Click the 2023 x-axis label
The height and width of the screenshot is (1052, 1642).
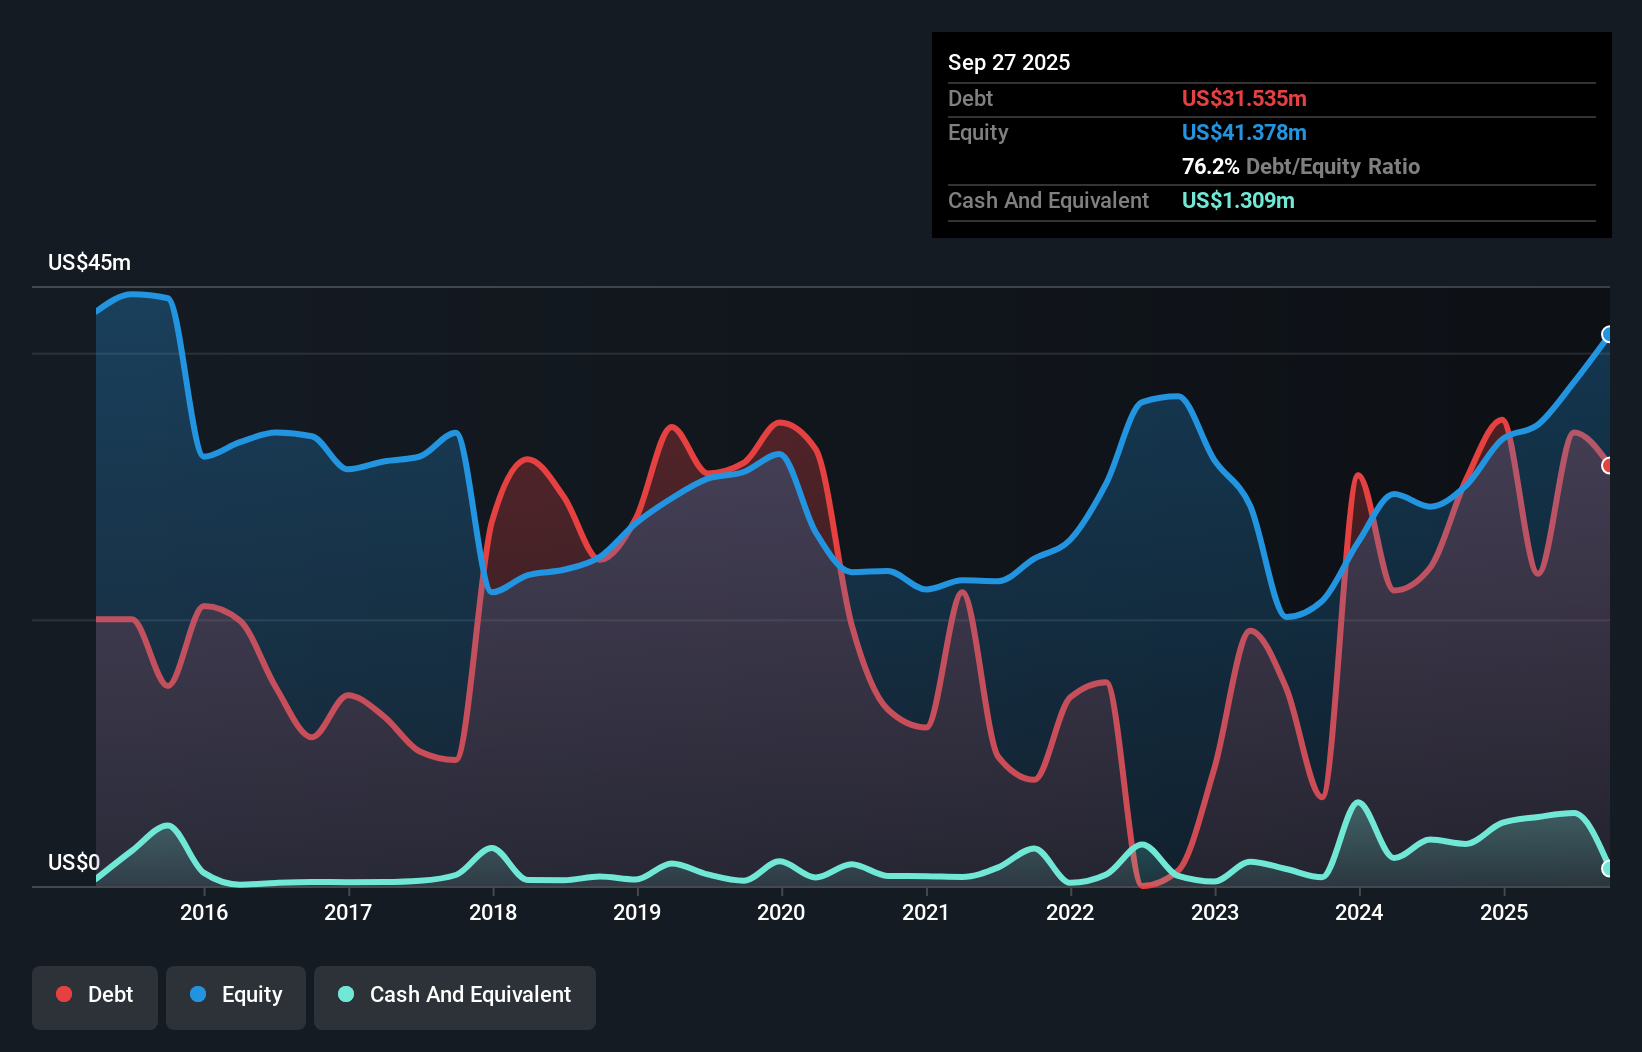1215,912
